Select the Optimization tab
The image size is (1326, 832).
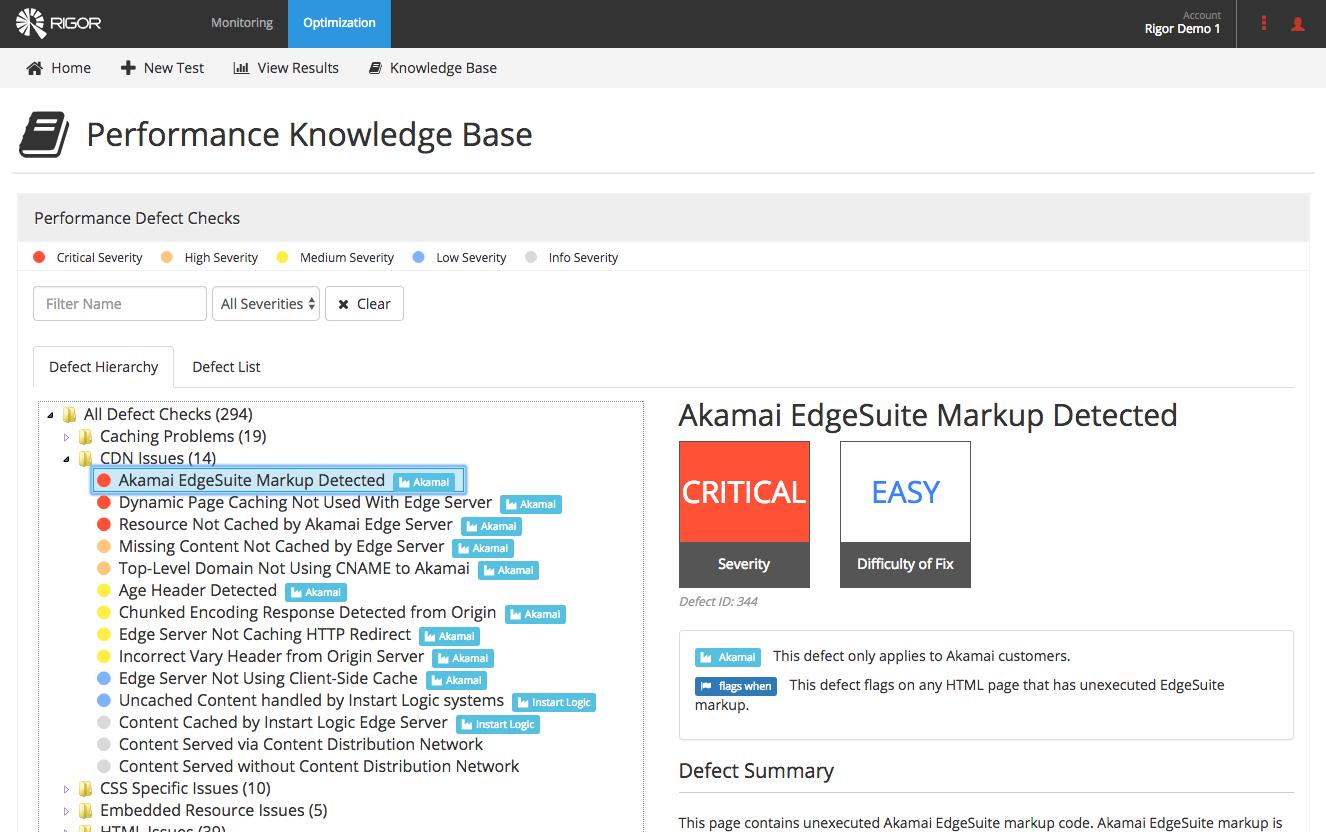[339, 23]
